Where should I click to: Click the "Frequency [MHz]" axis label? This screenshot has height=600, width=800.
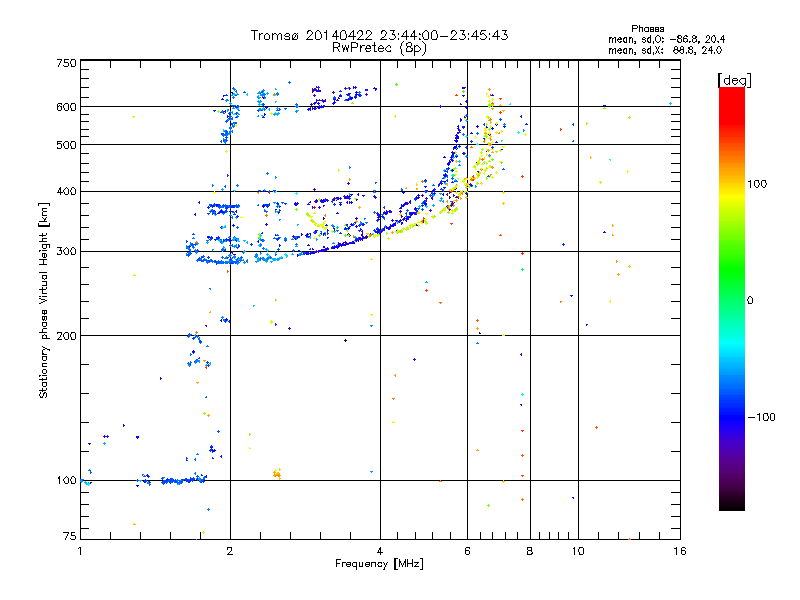379,564
